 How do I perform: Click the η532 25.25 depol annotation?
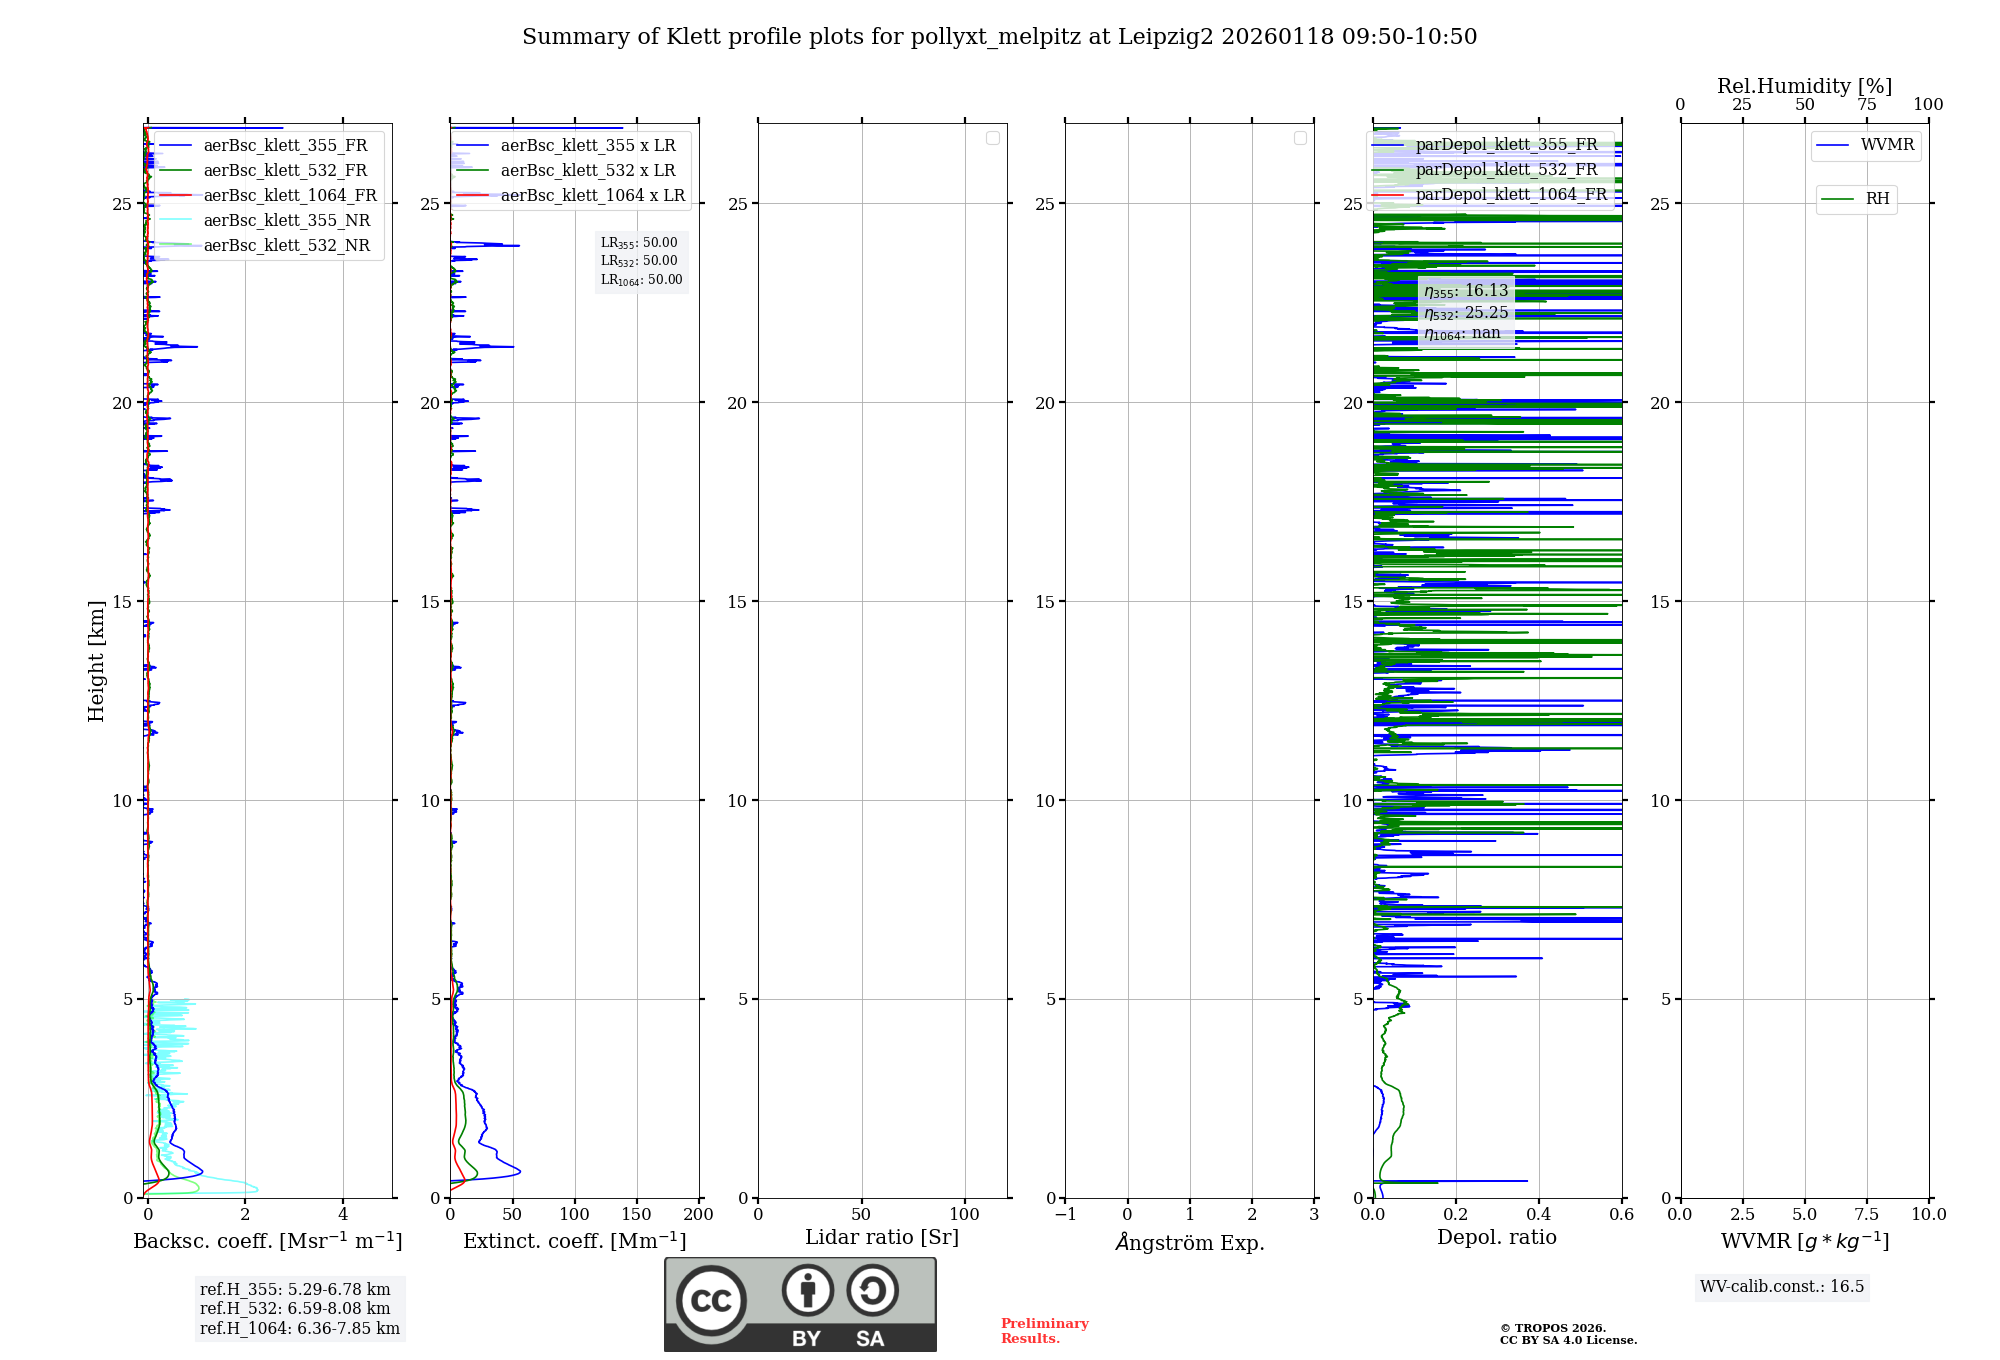coord(1466,313)
